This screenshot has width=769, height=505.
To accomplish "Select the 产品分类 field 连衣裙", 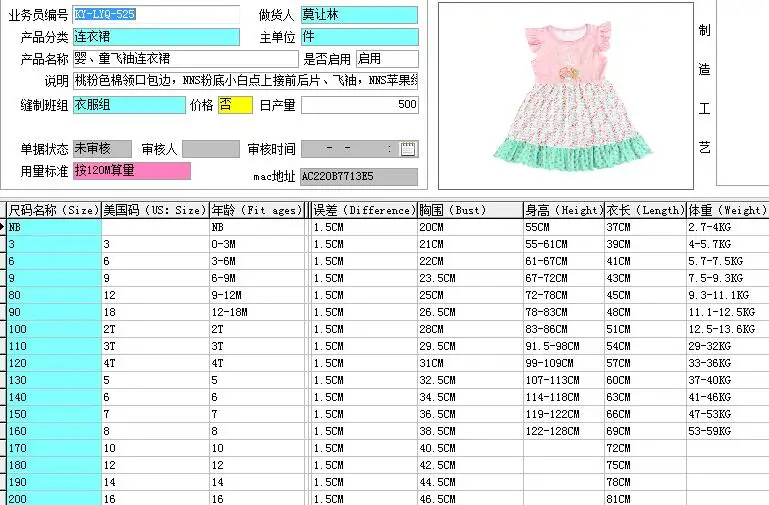I will pos(156,37).
